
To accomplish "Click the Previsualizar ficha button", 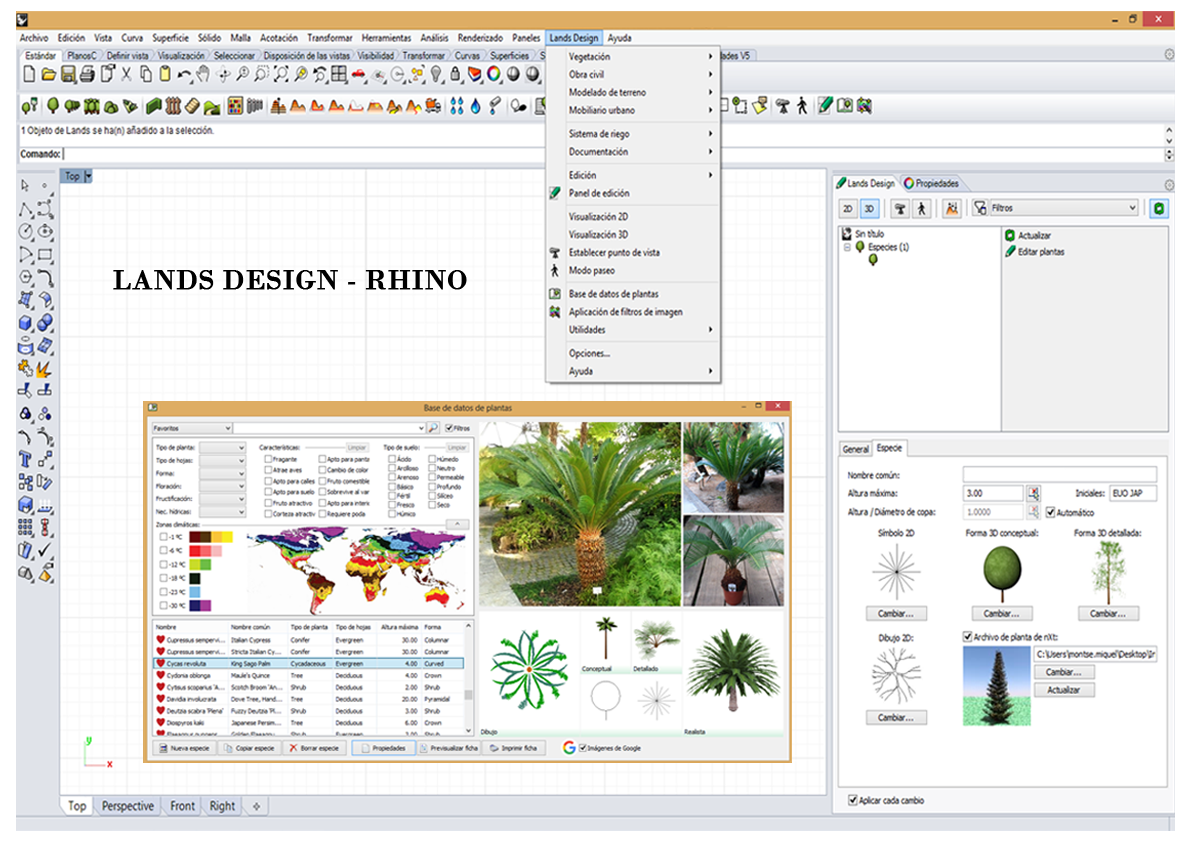I will (x=448, y=748).
